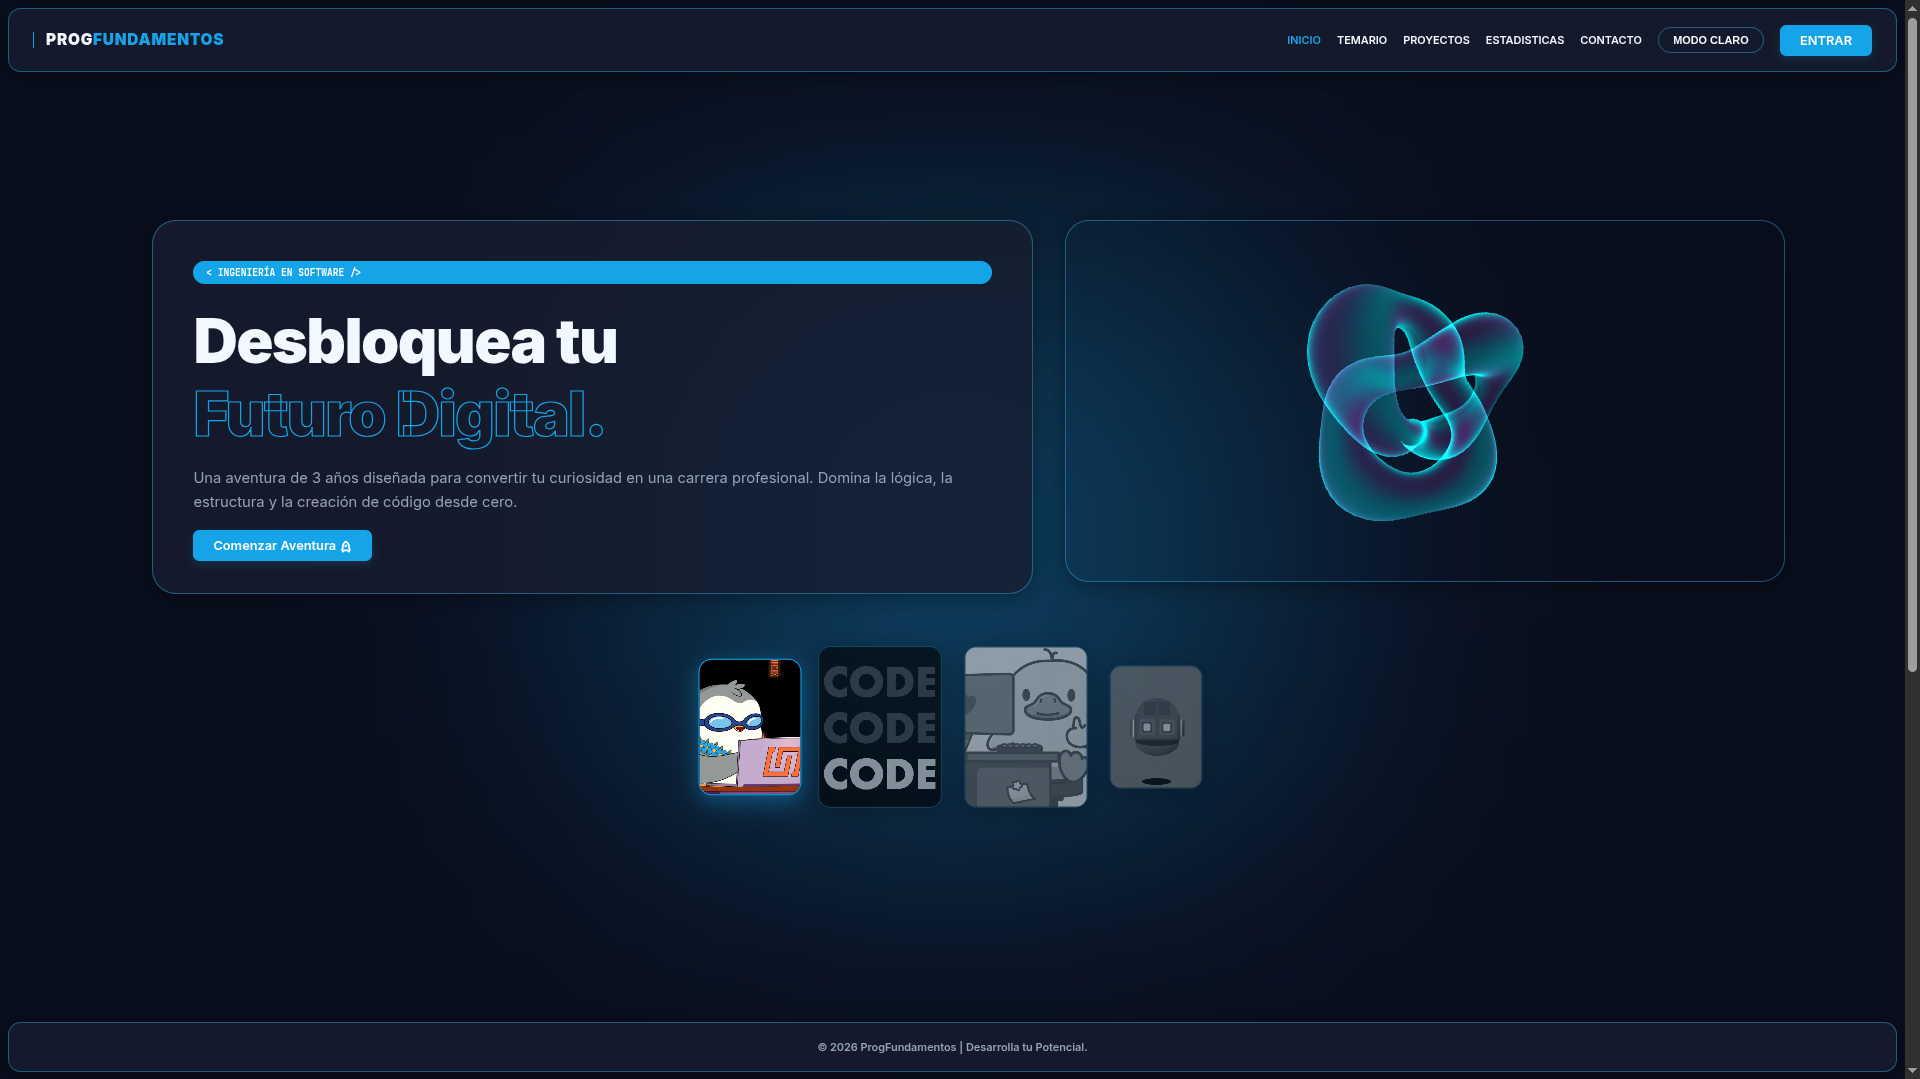Click the 3D torus knot graphic
The image size is (1920, 1079).
tap(1414, 402)
